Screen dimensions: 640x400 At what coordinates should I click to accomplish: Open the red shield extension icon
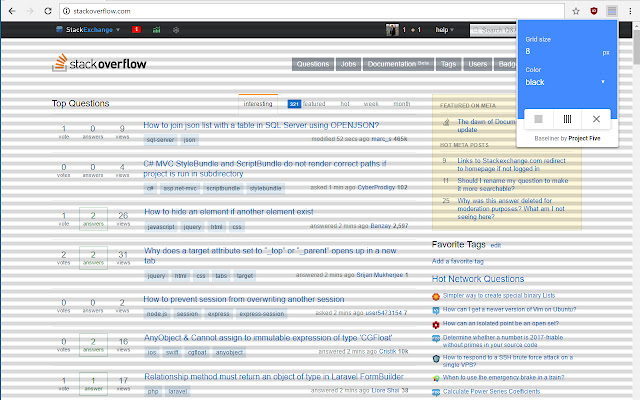(594, 11)
